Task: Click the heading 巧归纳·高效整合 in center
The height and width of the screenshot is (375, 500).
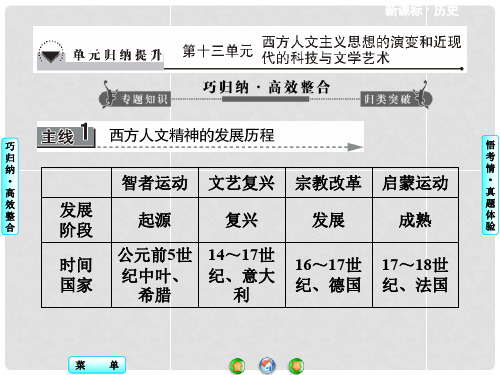Action: click(x=266, y=87)
